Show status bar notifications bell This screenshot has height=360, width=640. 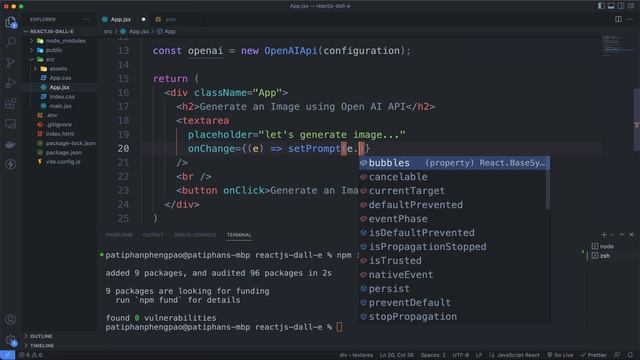(631, 355)
